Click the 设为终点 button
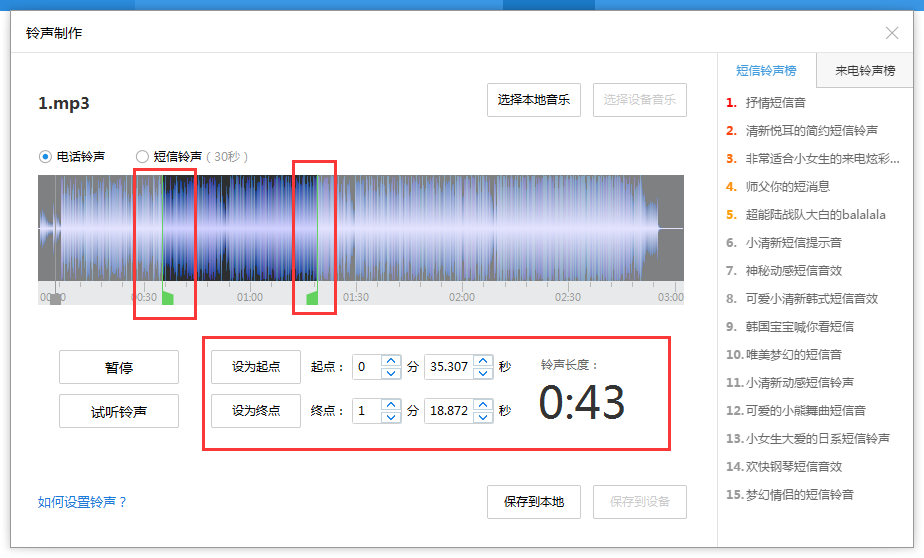 (256, 411)
